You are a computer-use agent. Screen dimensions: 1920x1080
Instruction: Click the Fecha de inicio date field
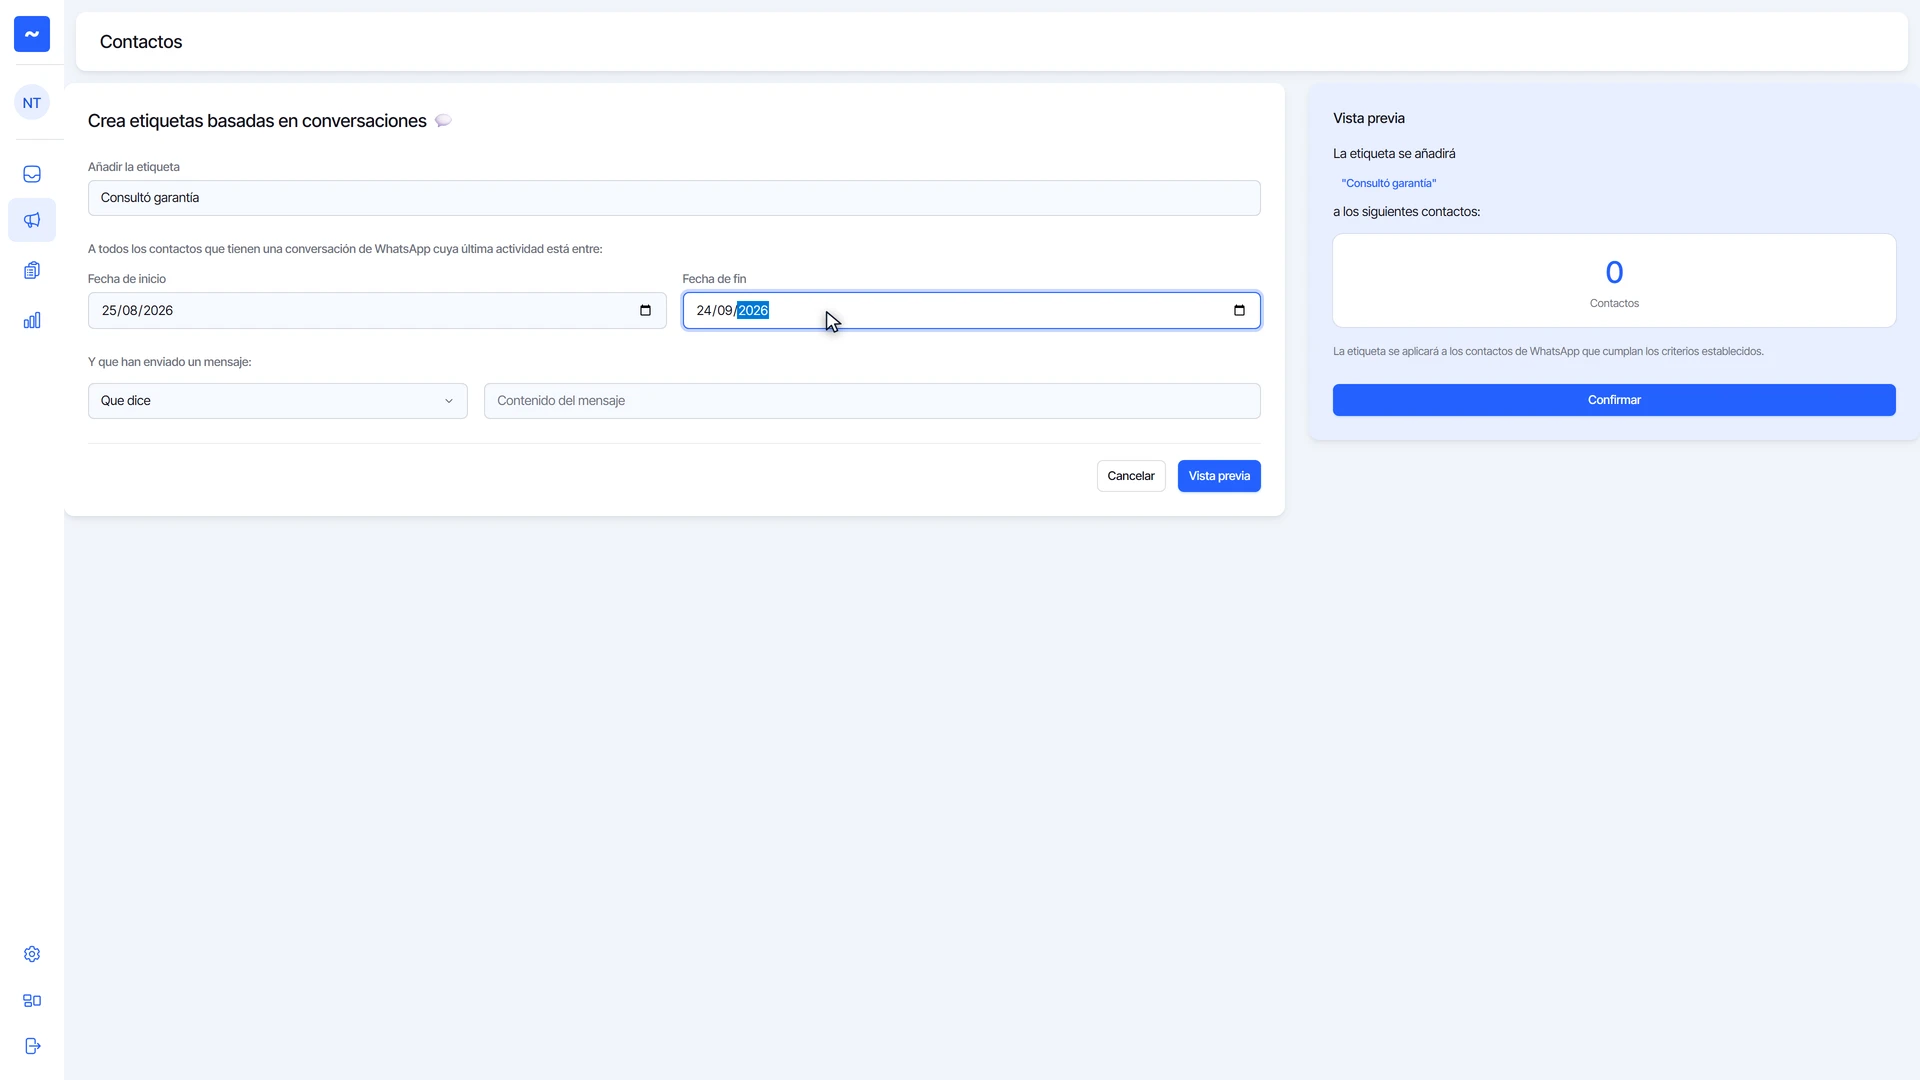click(x=377, y=310)
